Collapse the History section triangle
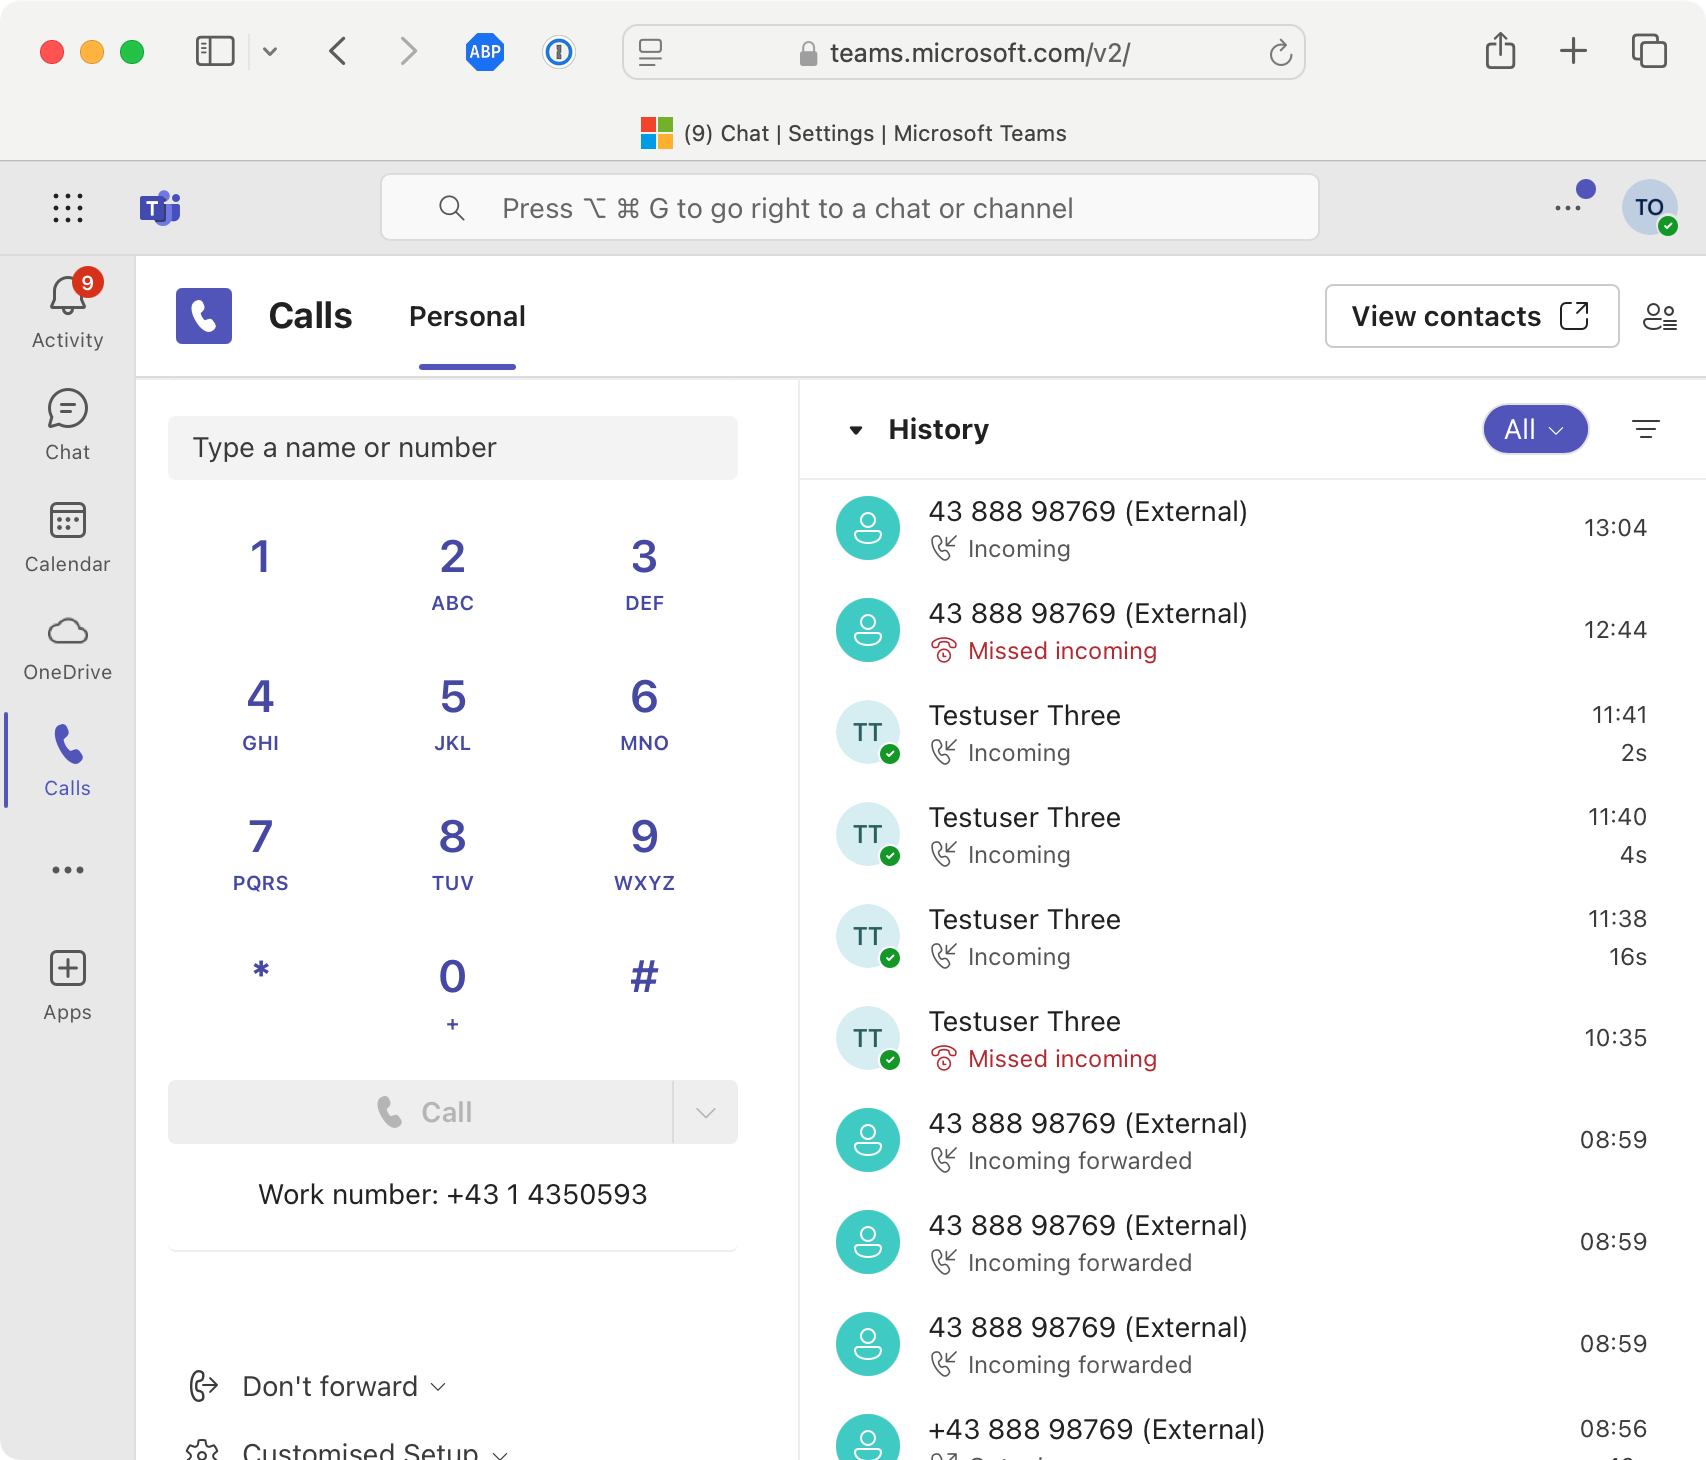This screenshot has height=1460, width=1706. tap(856, 430)
